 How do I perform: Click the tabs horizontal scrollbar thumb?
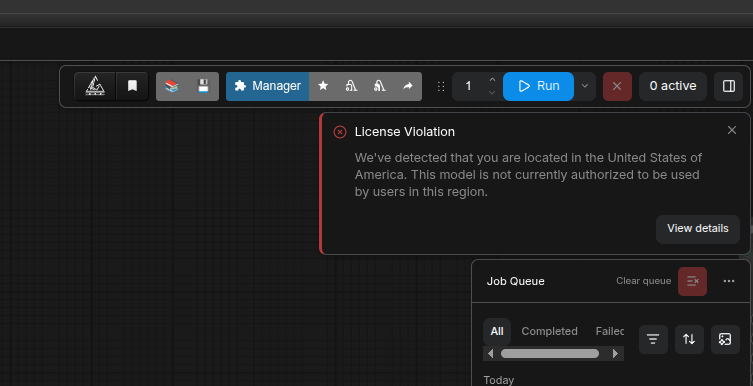pyautogui.click(x=550, y=354)
